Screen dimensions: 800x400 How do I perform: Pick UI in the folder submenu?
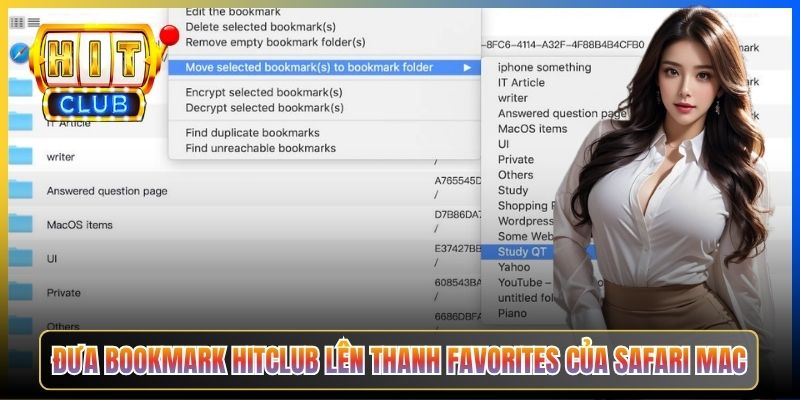503,144
